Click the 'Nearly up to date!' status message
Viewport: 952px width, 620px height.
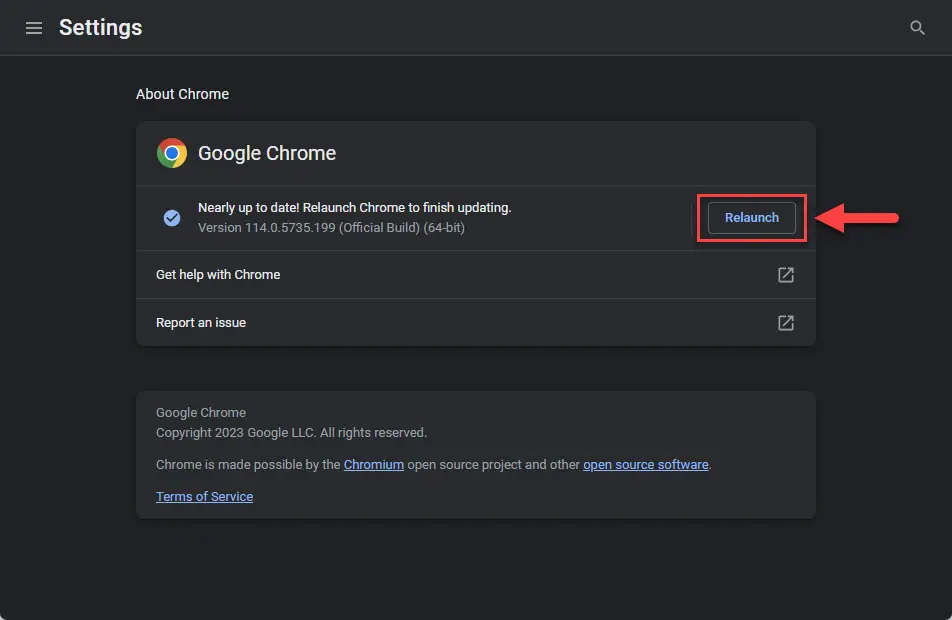(x=354, y=208)
